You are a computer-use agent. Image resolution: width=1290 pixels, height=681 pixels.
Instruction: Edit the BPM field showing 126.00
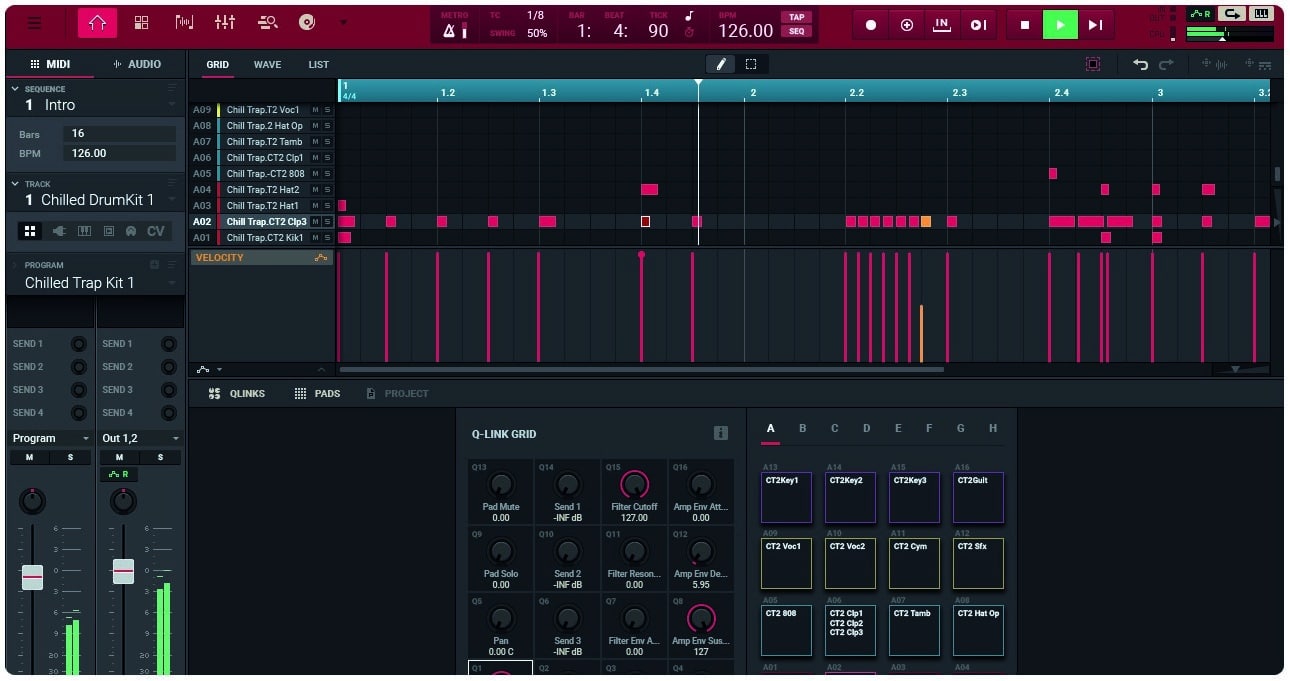[120, 153]
